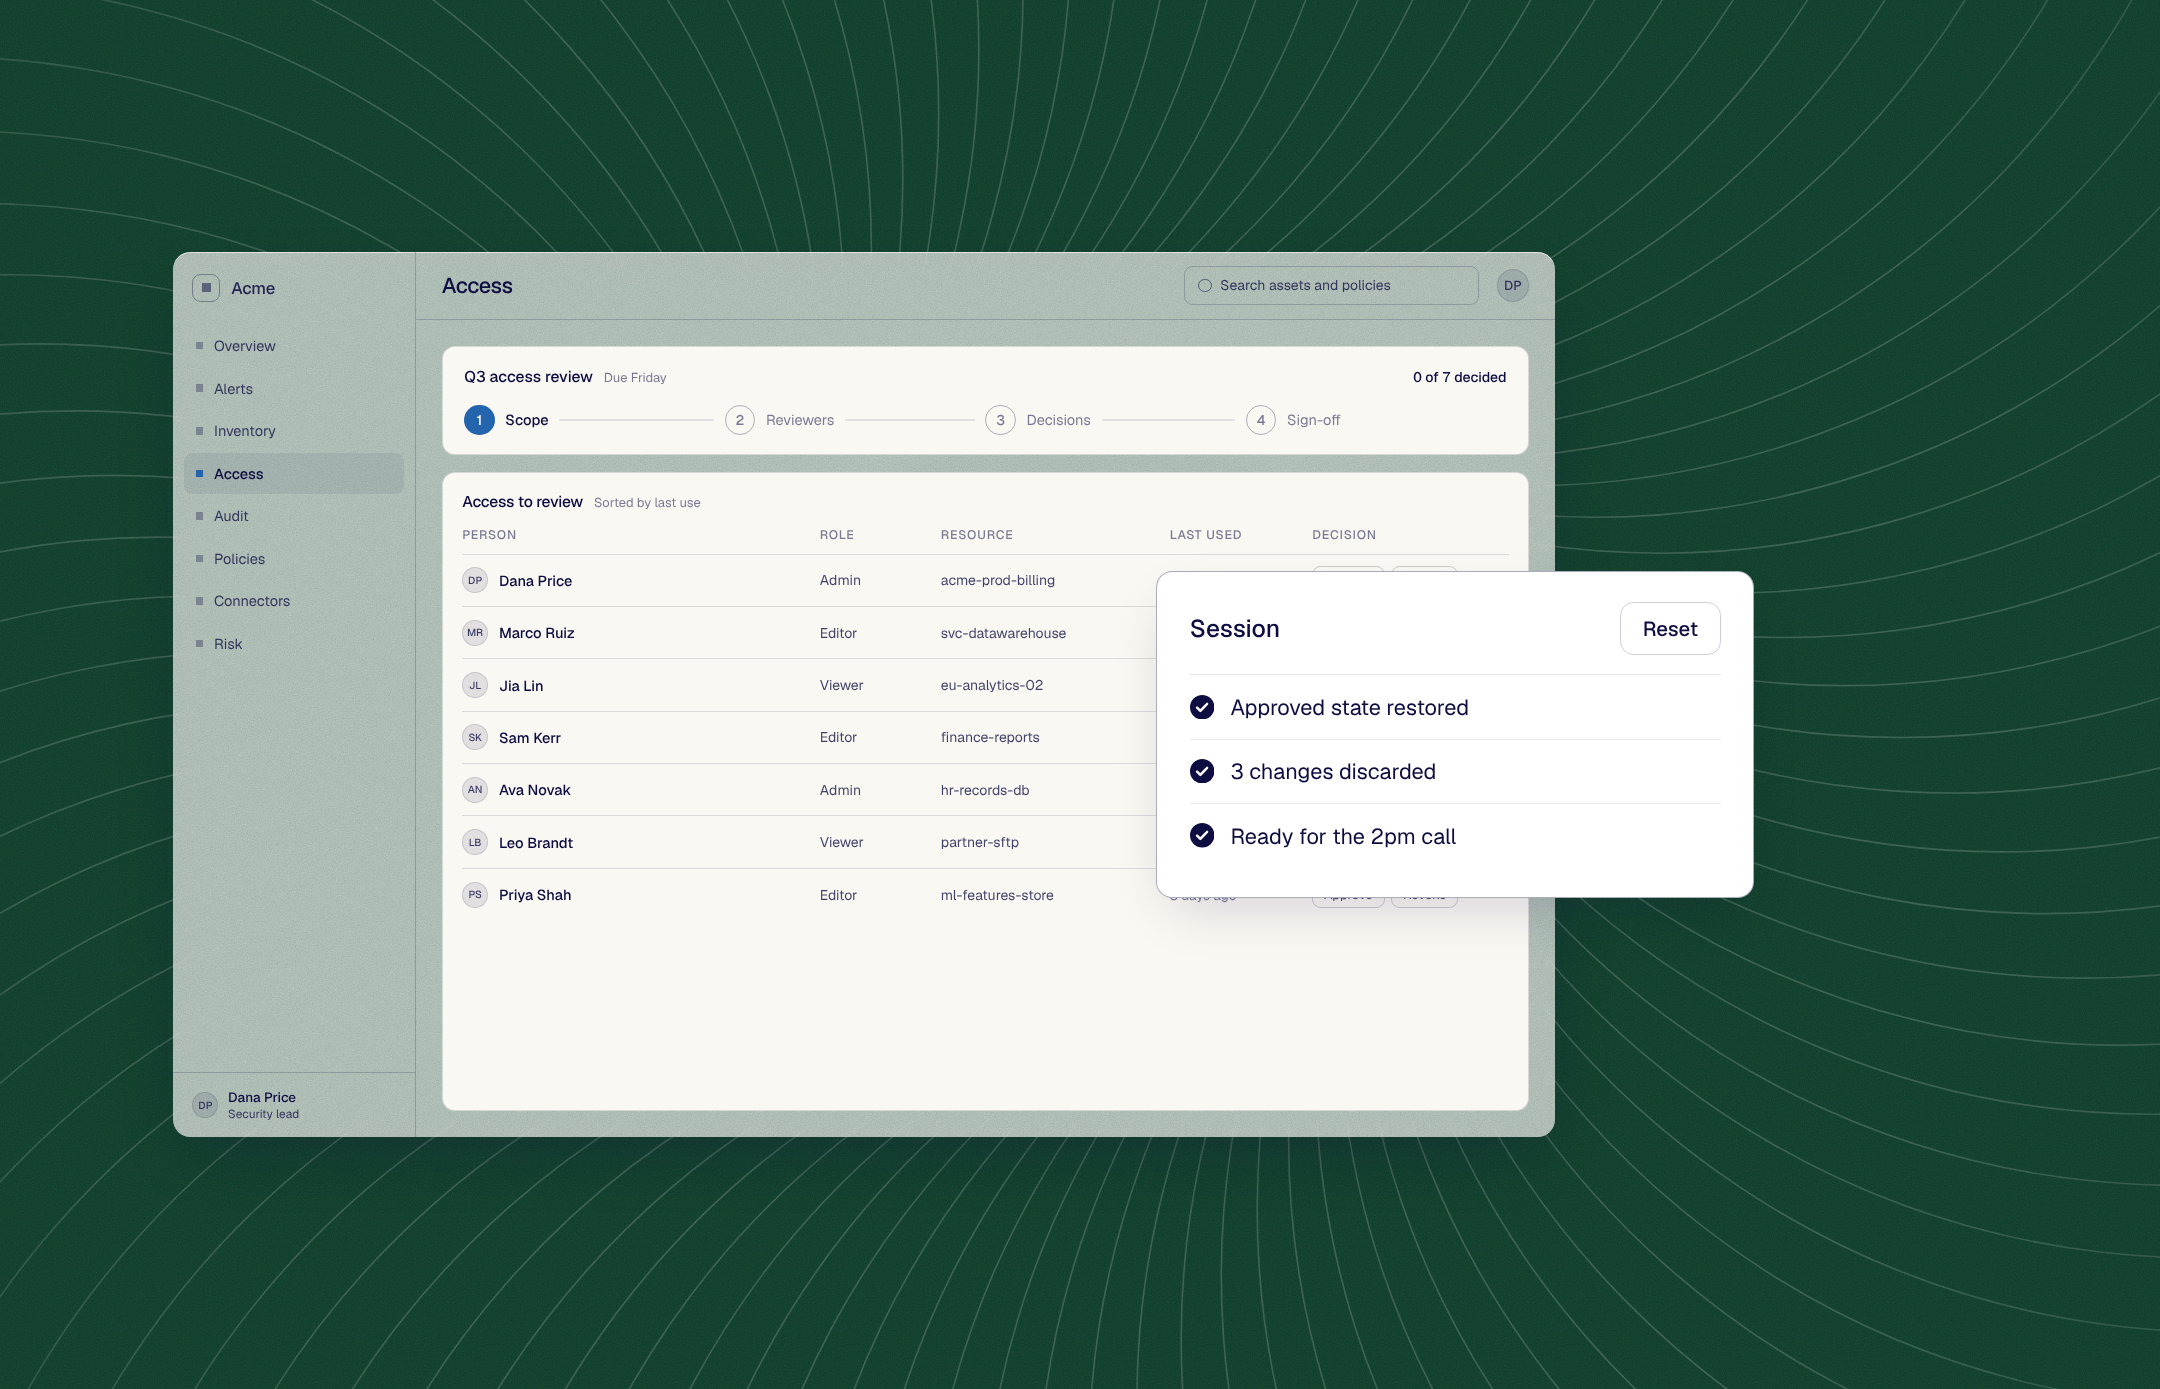This screenshot has height=1389, width=2160.
Task: Go to Alerts in the sidebar
Action: point(293,389)
